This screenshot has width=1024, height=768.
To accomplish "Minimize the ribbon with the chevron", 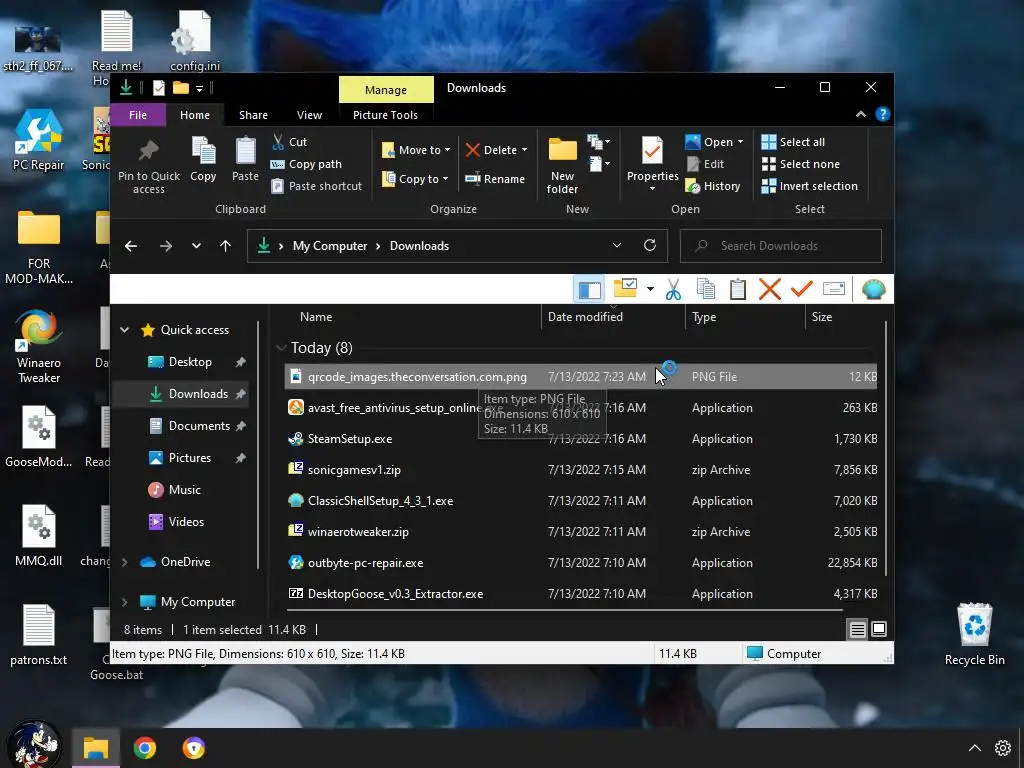I will (861, 114).
